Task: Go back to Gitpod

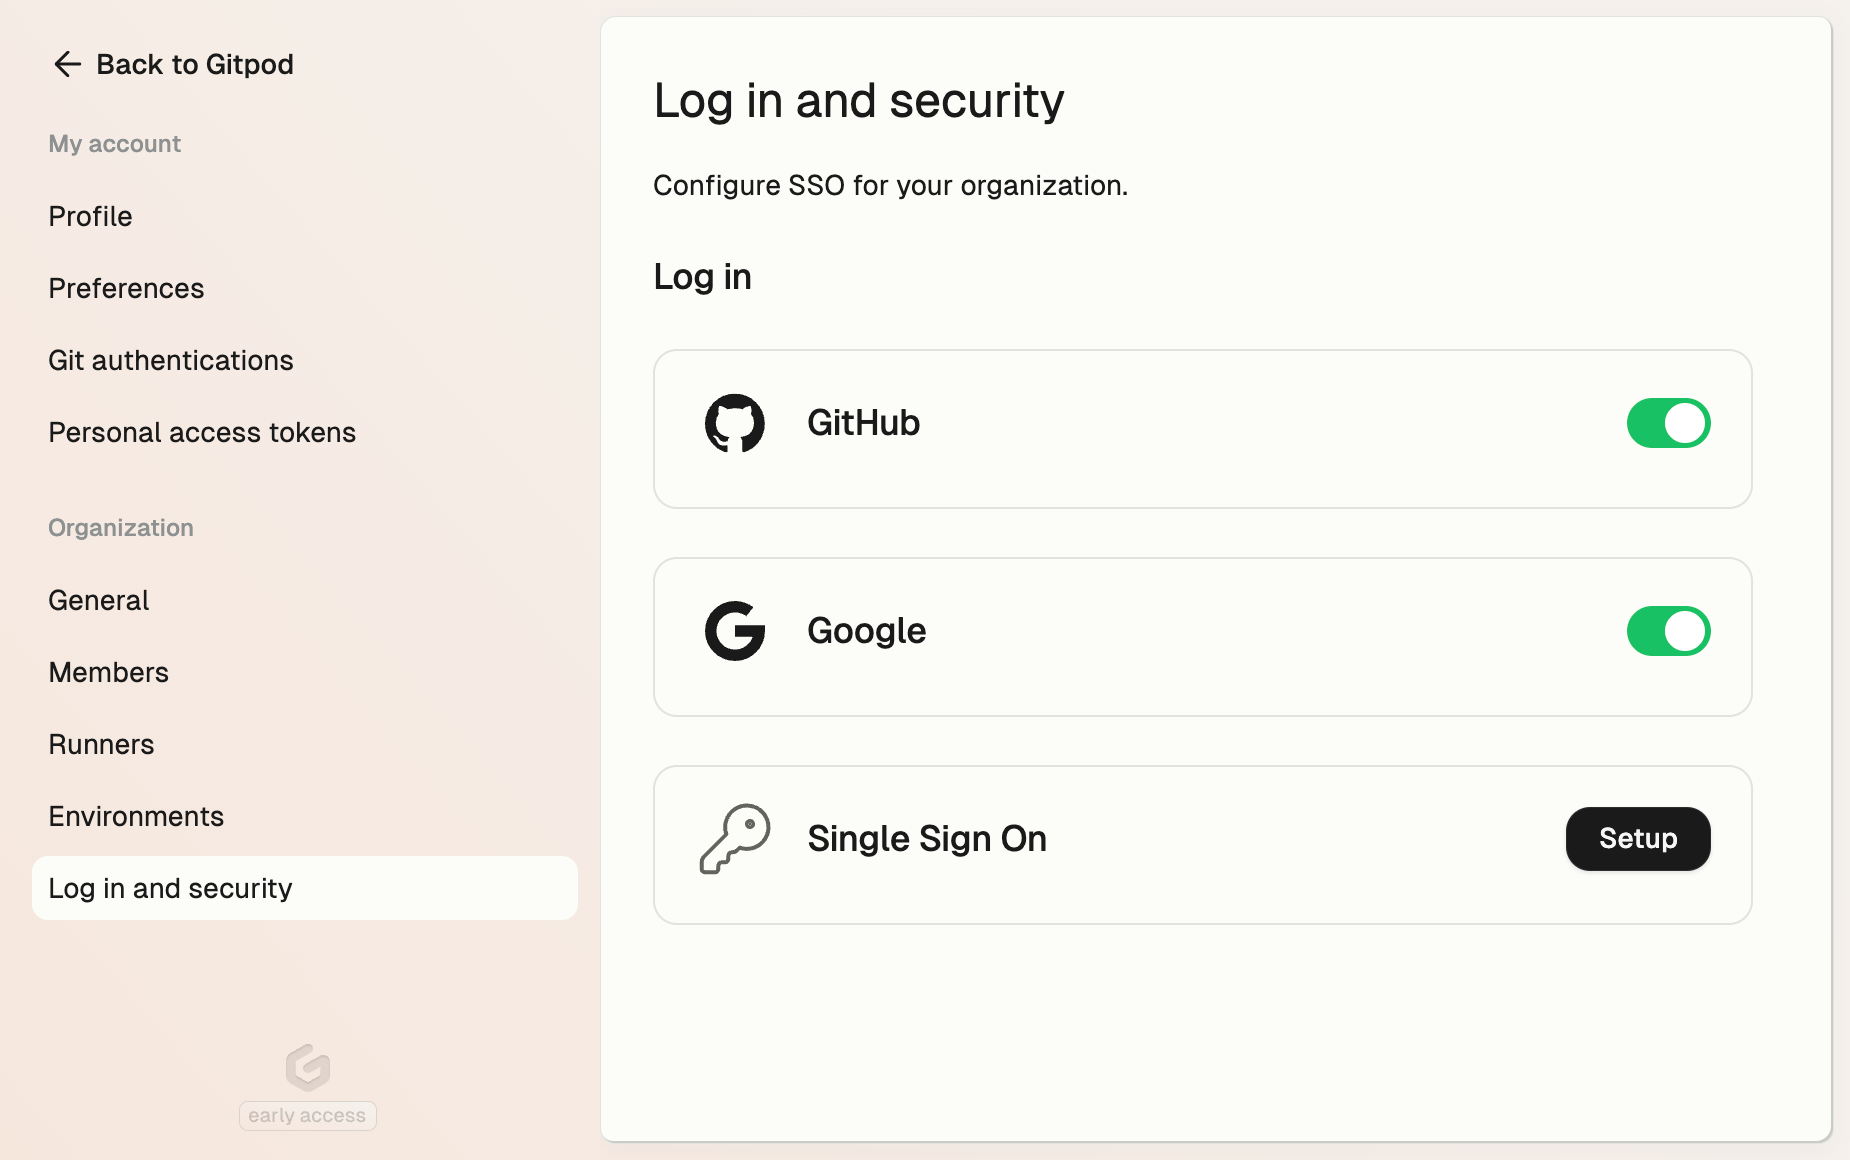Action: pyautogui.click(x=173, y=64)
